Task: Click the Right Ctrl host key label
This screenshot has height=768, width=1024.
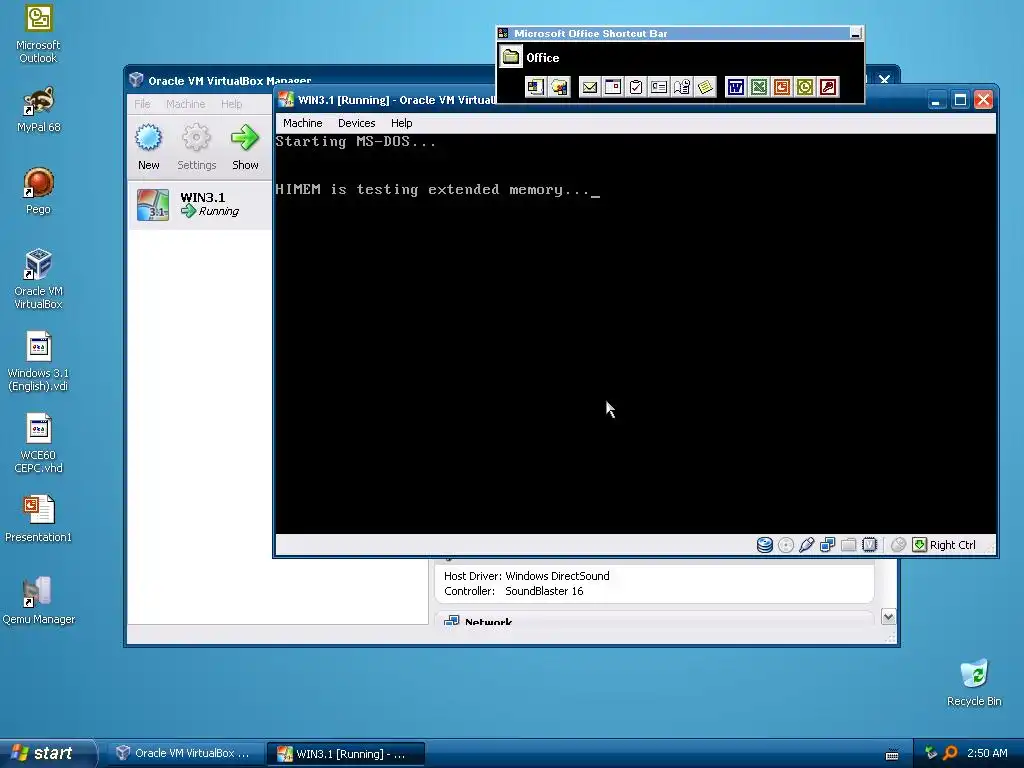Action: click(952, 545)
